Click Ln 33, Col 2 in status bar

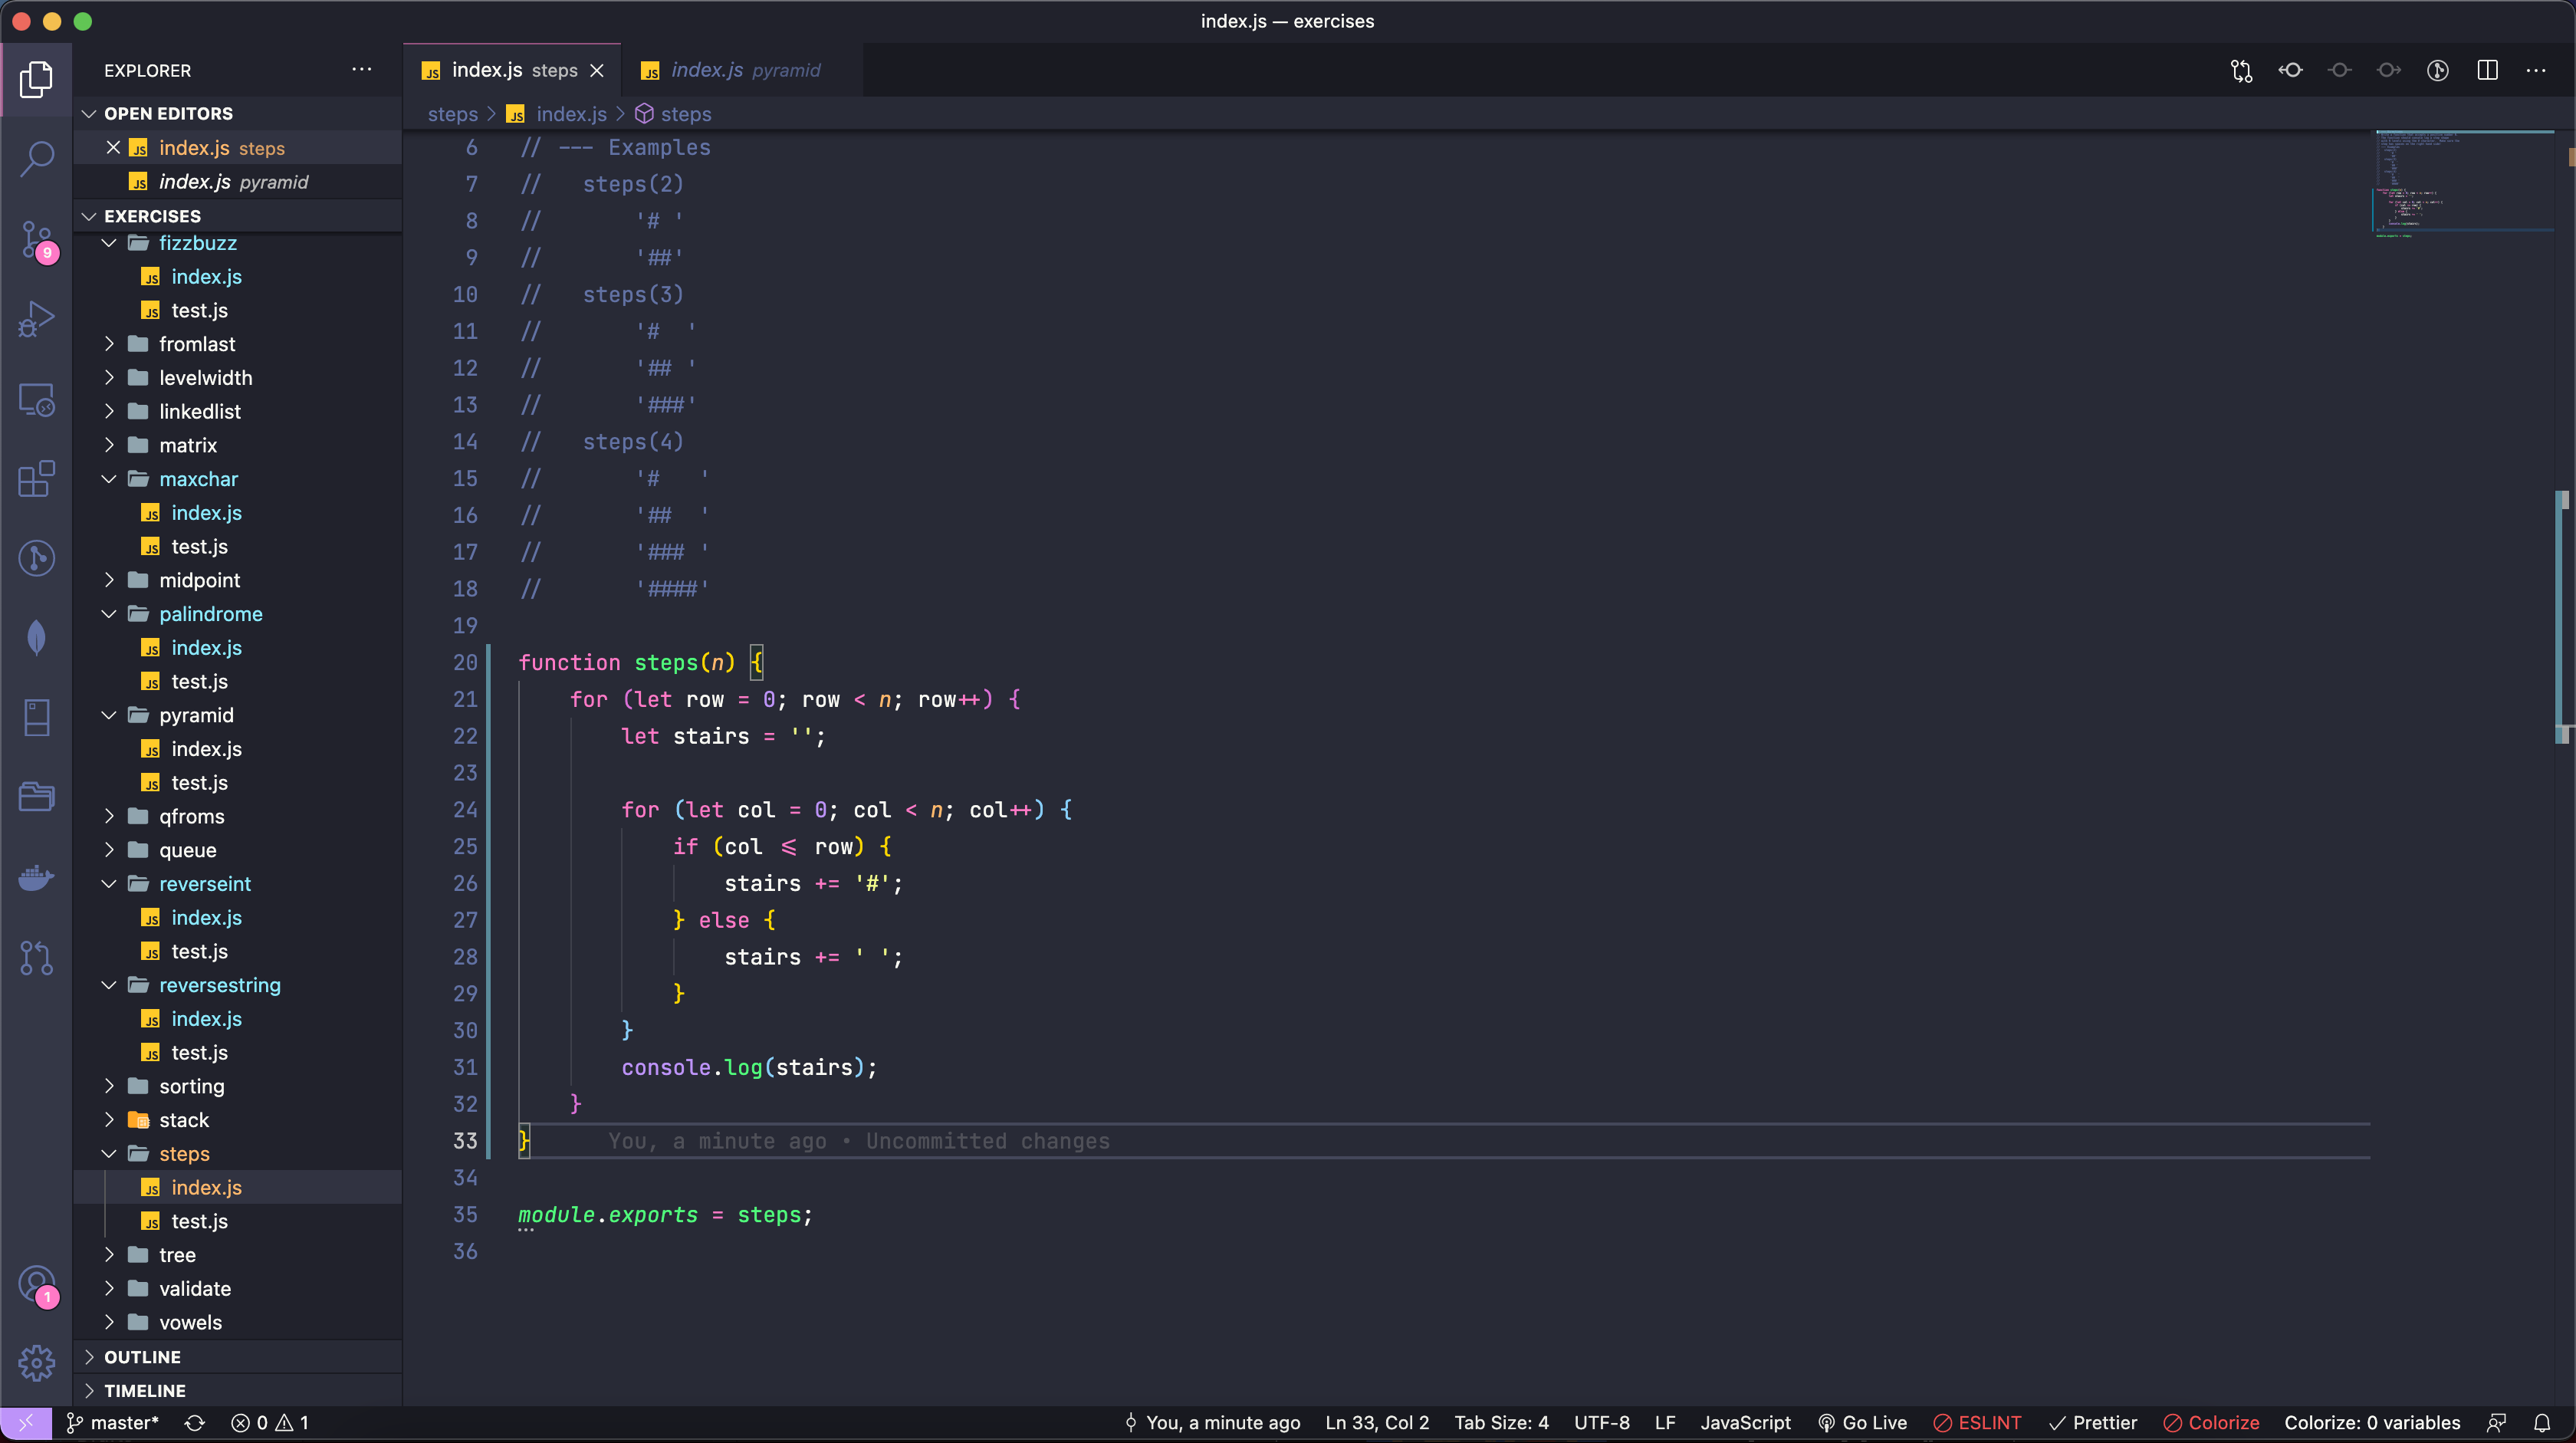pos(1377,1423)
